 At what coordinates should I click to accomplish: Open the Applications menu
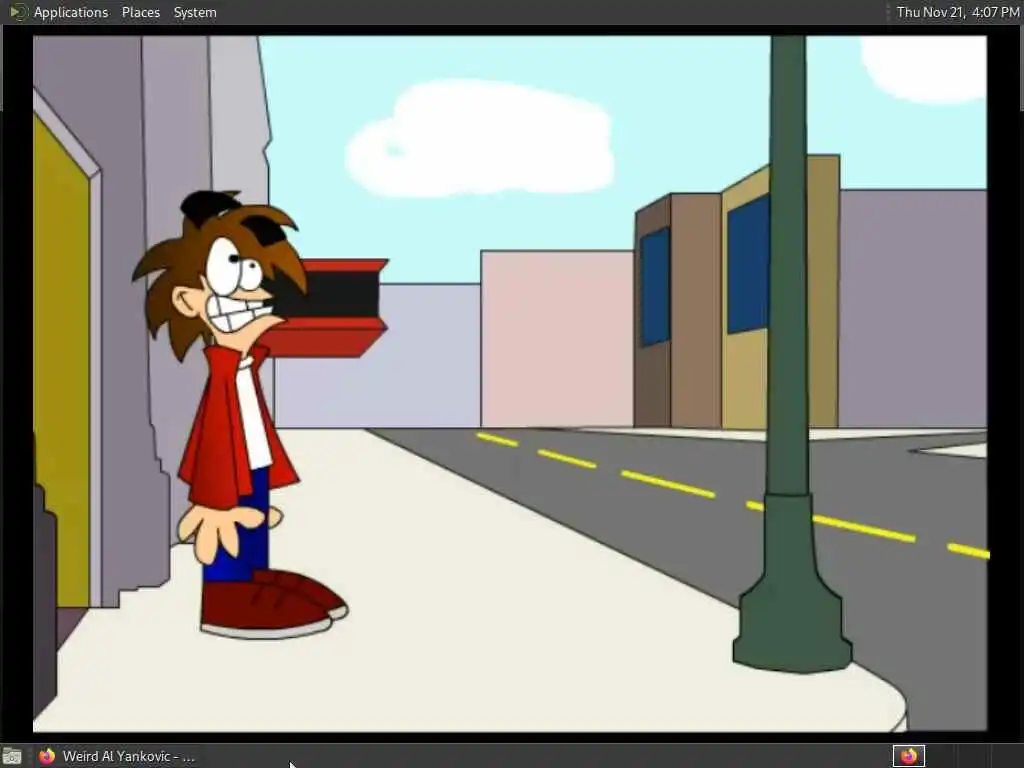(71, 12)
